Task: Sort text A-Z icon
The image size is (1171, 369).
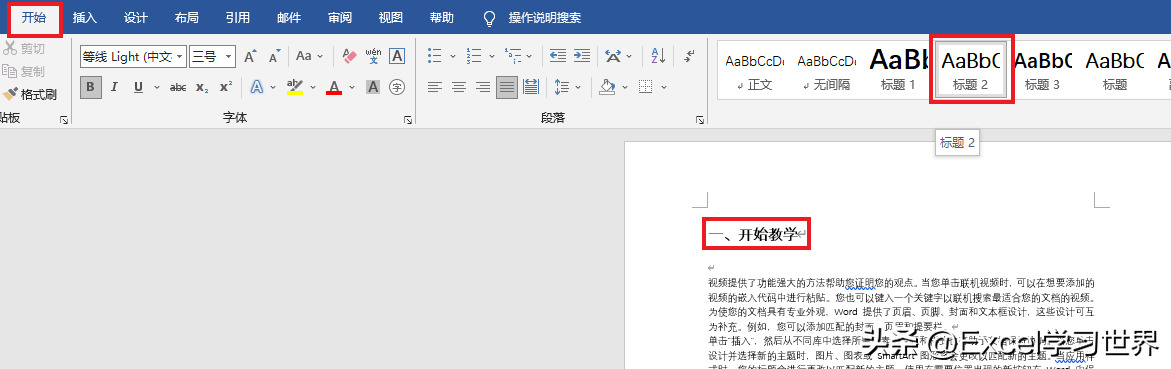Action: 658,56
